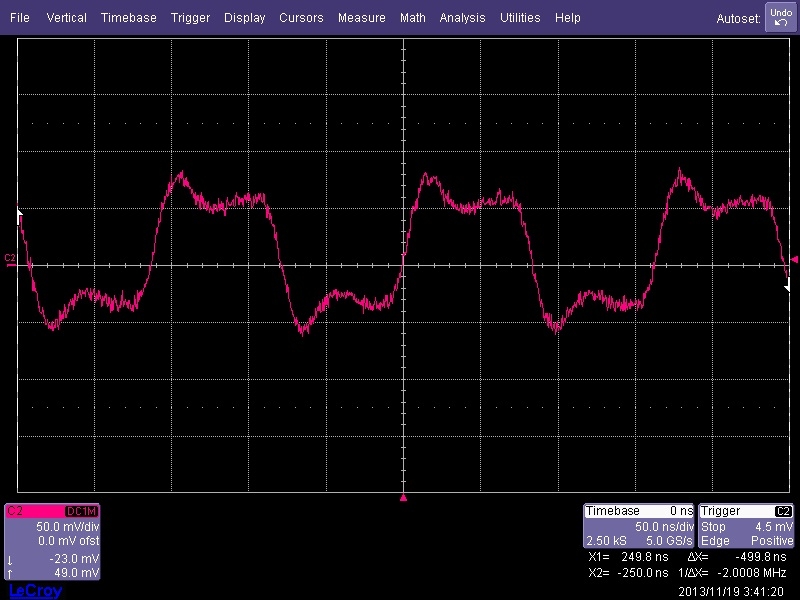Open the File menu

(x=20, y=18)
